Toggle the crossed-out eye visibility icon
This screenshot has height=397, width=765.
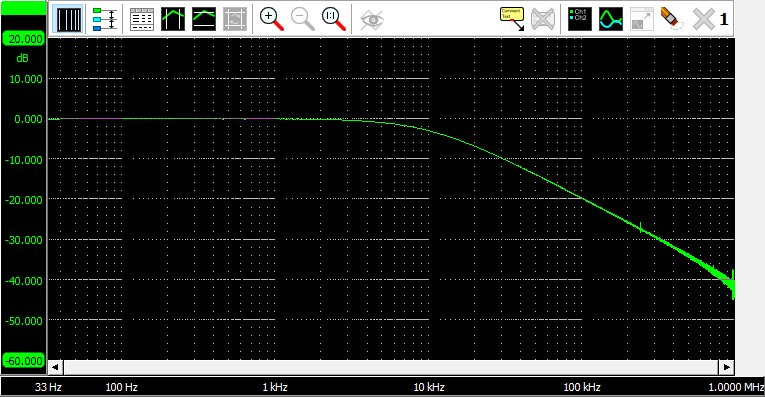pos(372,20)
